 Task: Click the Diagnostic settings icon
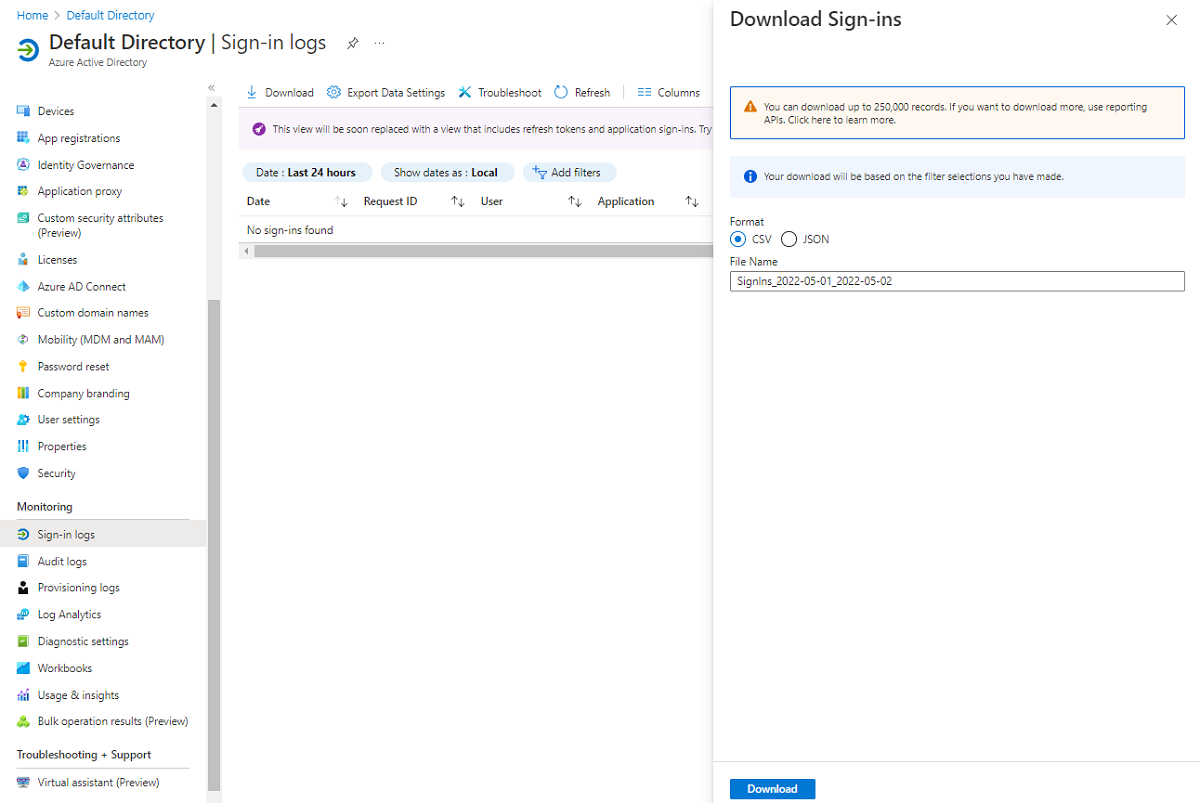[23, 641]
